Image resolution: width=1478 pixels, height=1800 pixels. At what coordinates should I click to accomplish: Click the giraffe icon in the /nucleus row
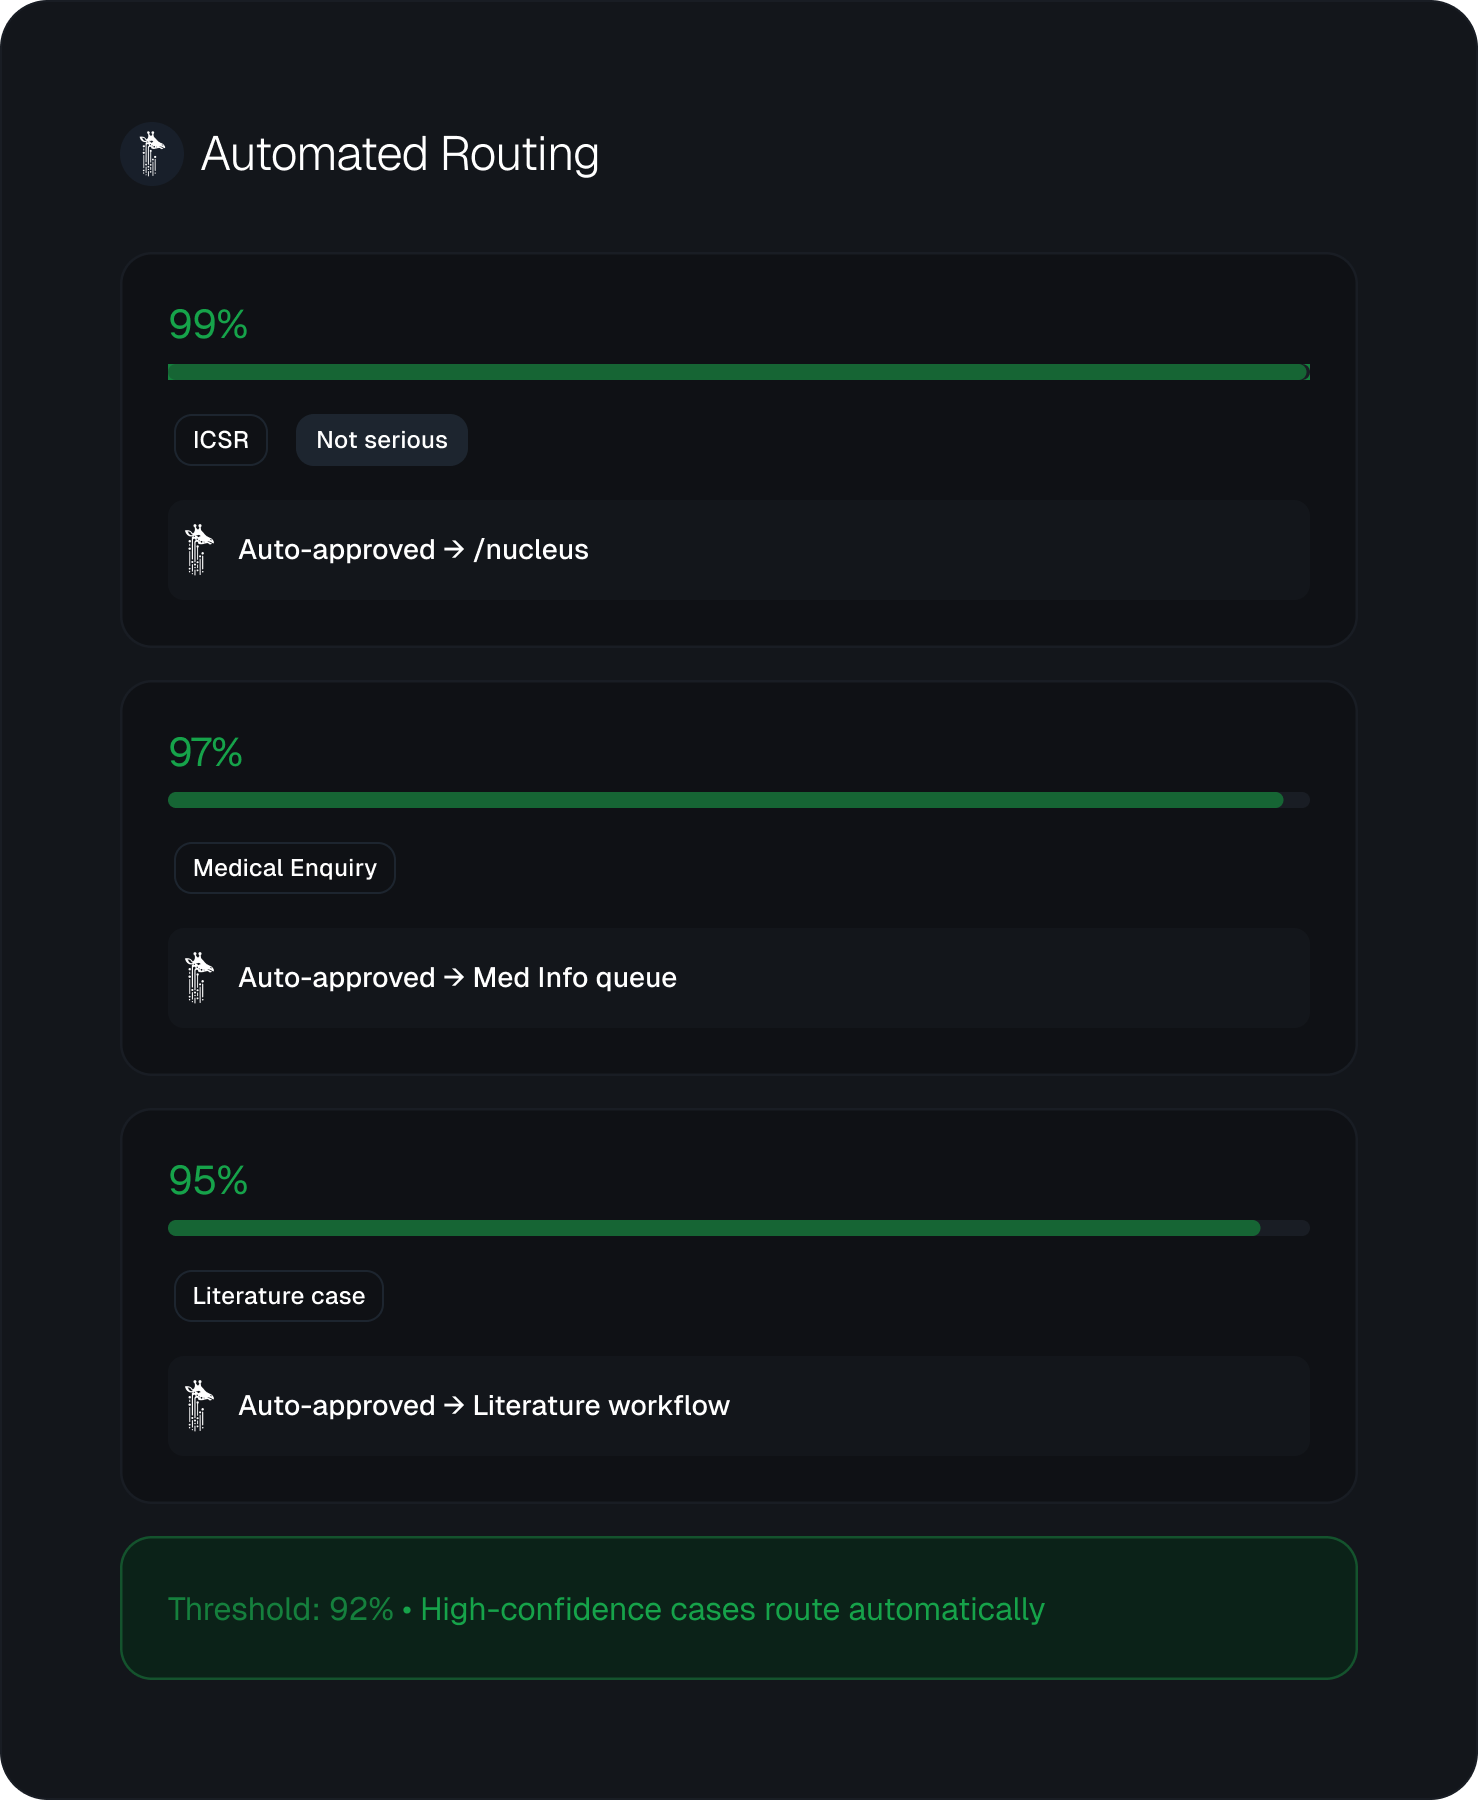click(x=199, y=549)
